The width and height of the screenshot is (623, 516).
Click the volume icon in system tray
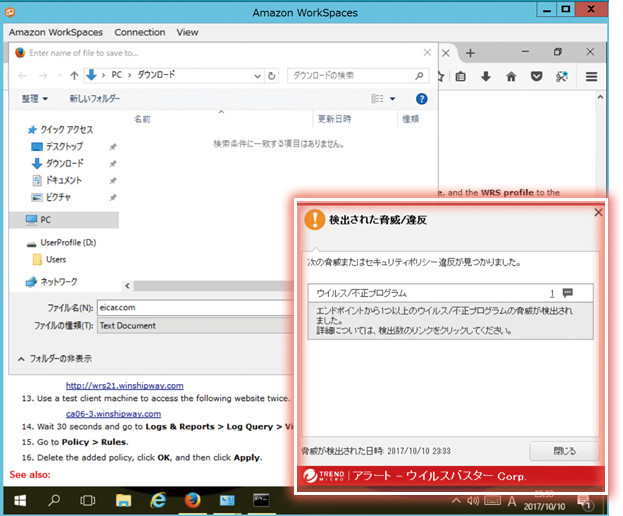tap(473, 501)
